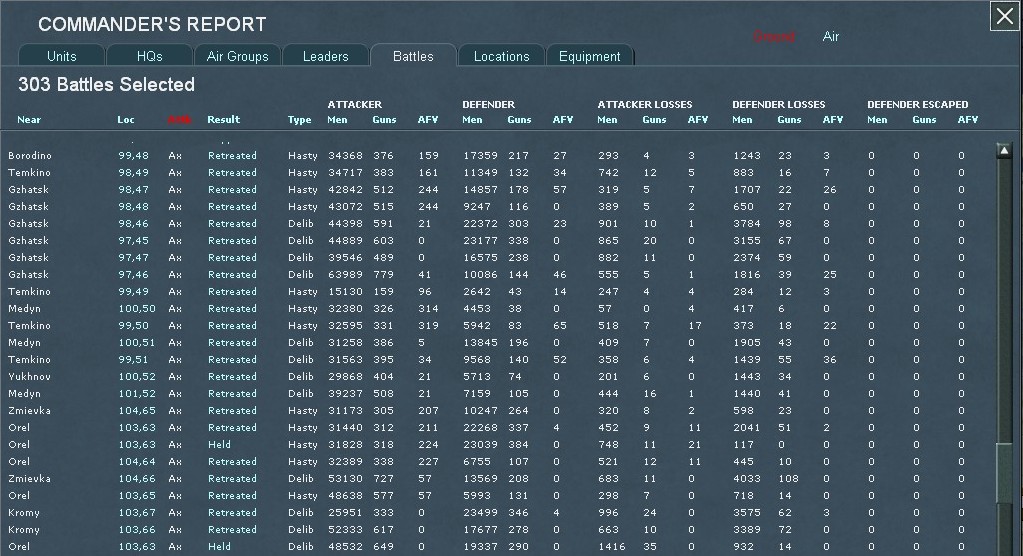View the Equipment tab

coord(589,56)
